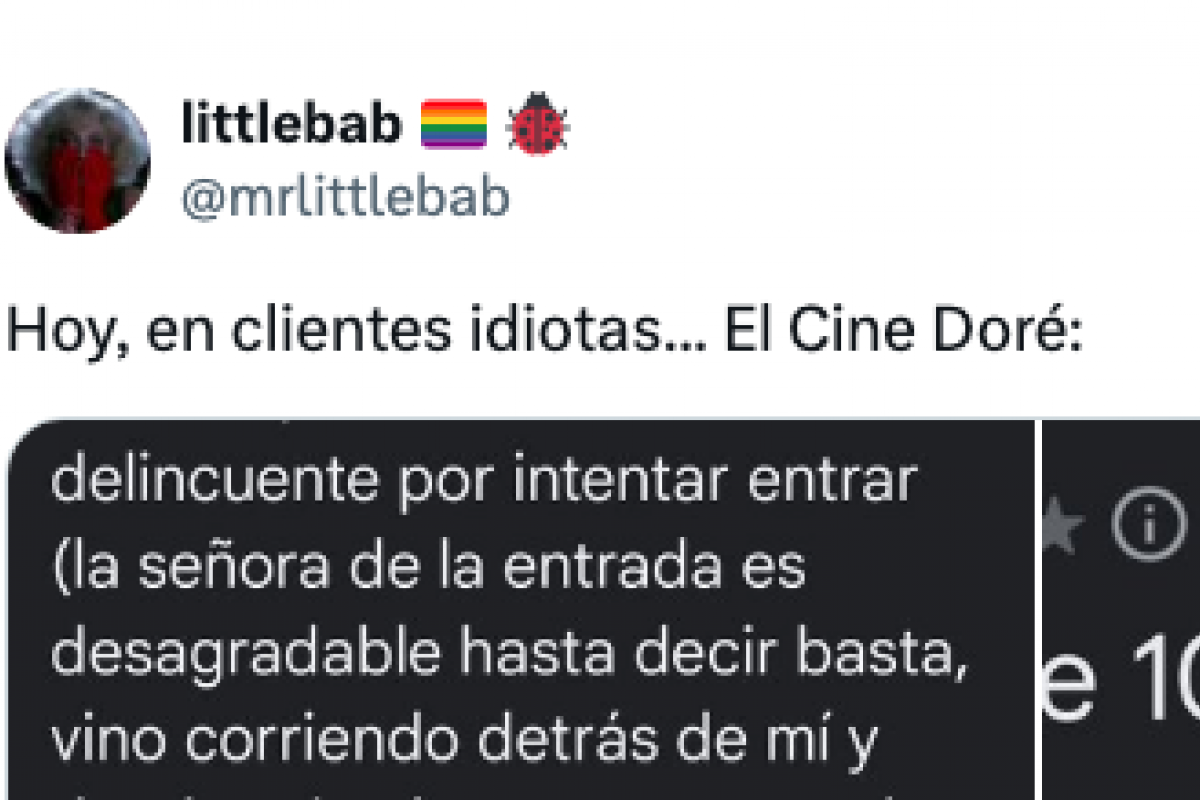Image resolution: width=1200 pixels, height=800 pixels.
Task: Open the @mrlittlebab handle link
Action: point(345,198)
